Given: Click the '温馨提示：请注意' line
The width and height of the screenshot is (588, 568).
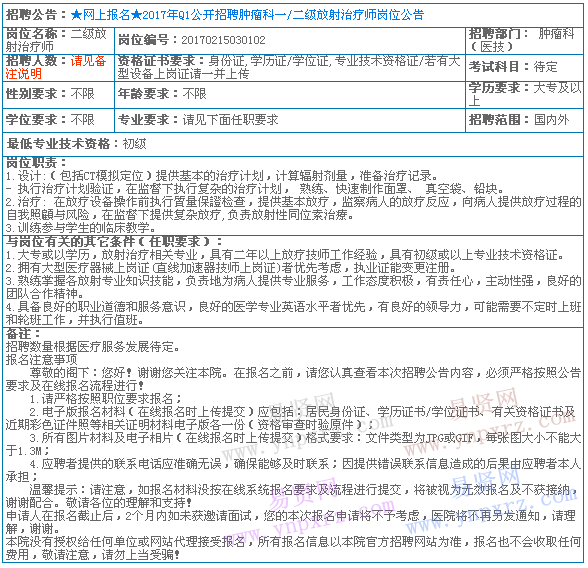Looking at the screenshot, I should click(292, 496).
